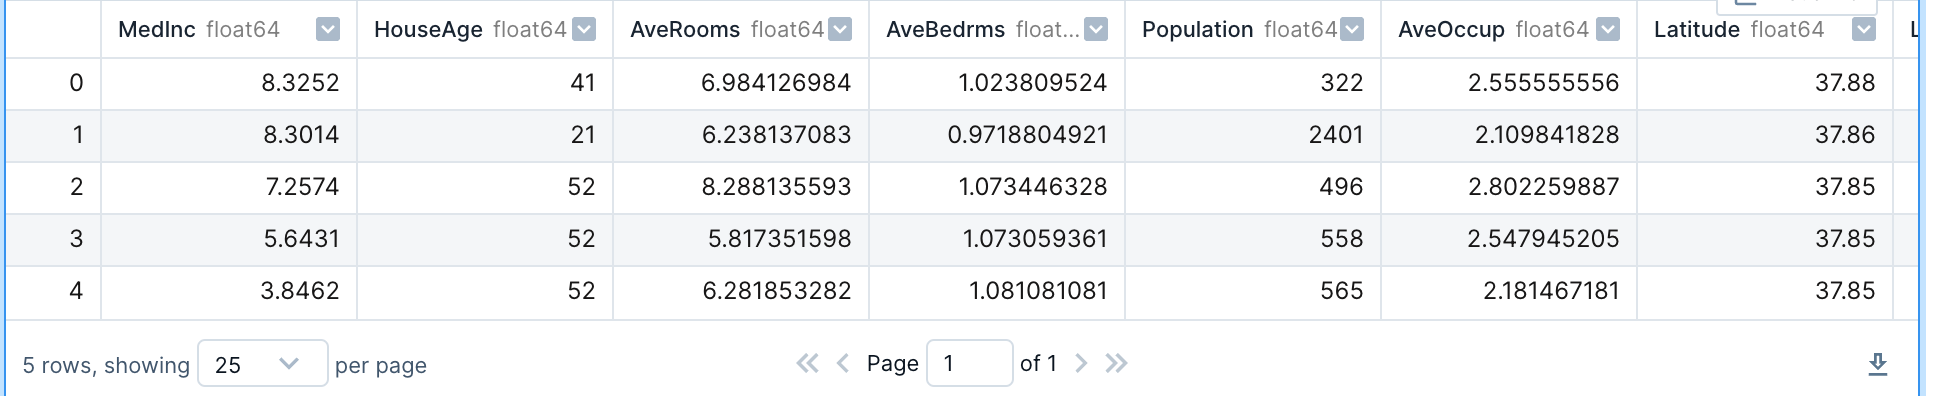Screen dimensions: 1934x396
Task: Jump to last page using double-right arrows
Action: 1116,363
